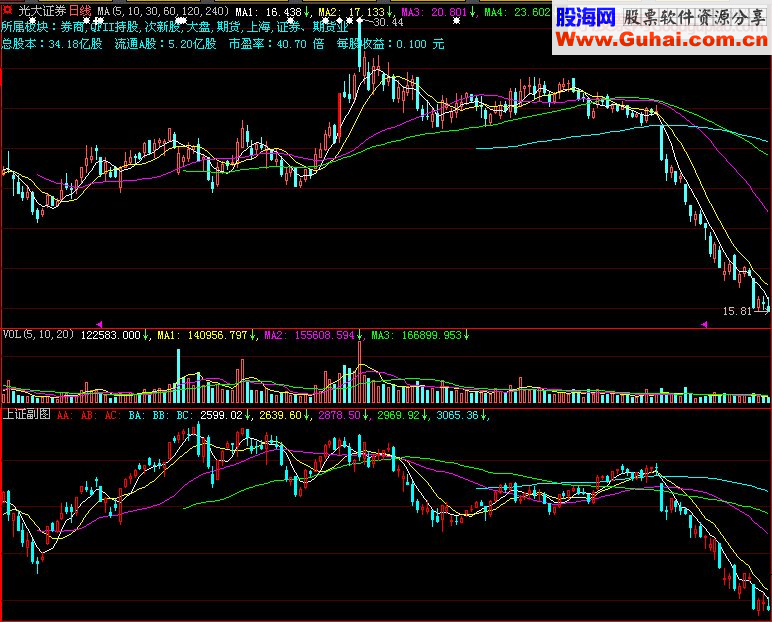The image size is (772, 622).
Task: Click the magenta MA3: 20.801 value
Action: click(435, 12)
